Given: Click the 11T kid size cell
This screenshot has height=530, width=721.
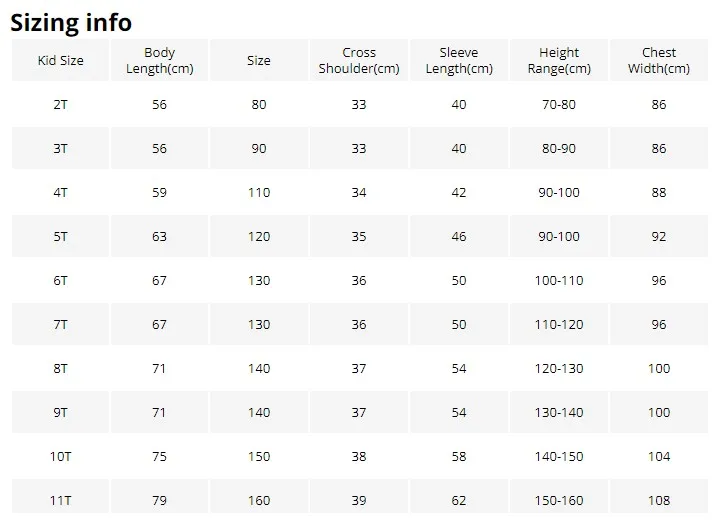Looking at the screenshot, I should (x=61, y=500).
